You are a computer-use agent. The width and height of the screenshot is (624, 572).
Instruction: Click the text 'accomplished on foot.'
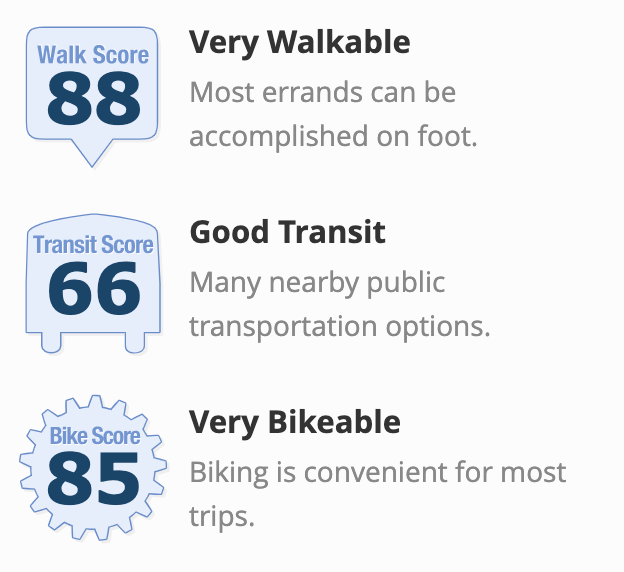pyautogui.click(x=333, y=136)
